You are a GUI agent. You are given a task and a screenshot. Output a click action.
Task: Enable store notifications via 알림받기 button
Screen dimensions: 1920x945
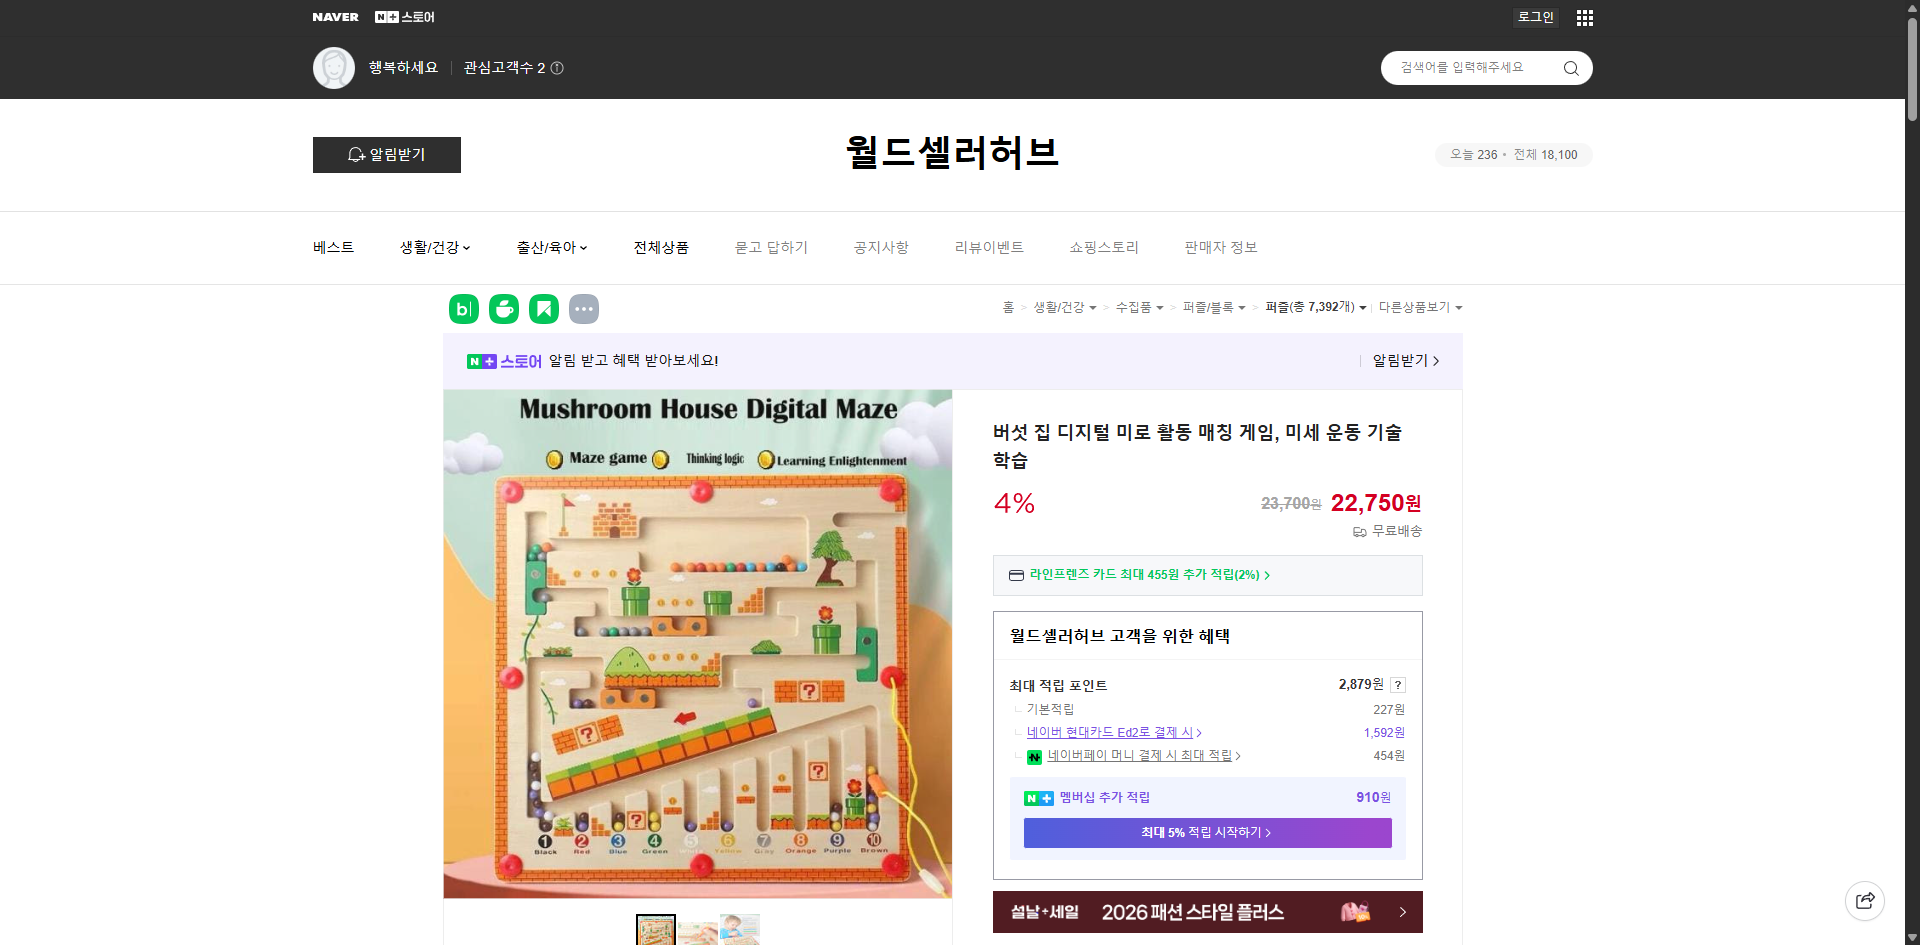coord(386,155)
